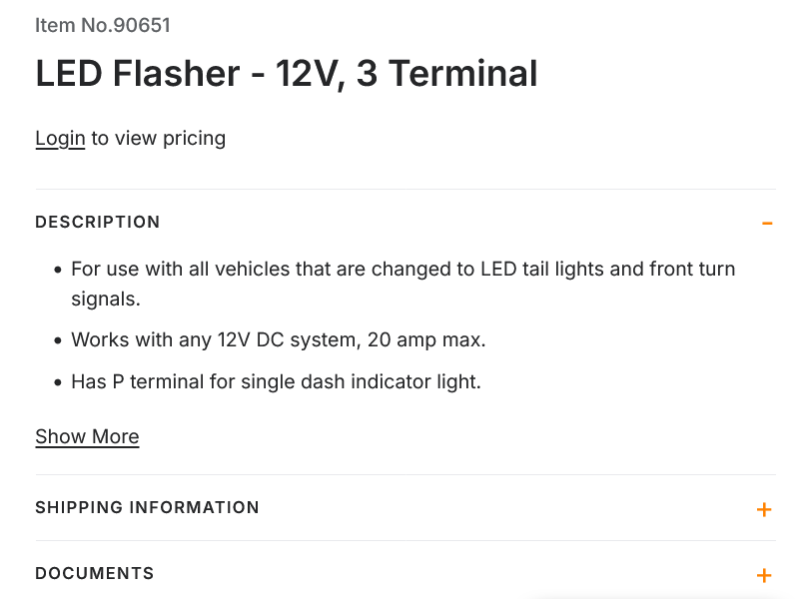
Task: Collapse Description with the minus icon
Action: [x=766, y=223]
